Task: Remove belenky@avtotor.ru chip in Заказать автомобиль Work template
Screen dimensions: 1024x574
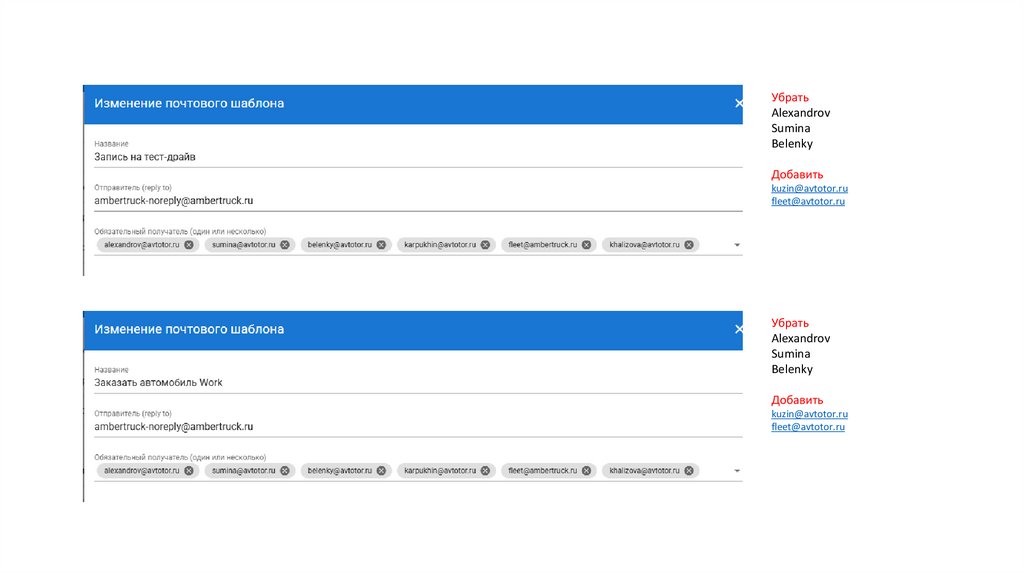Action: coord(381,471)
